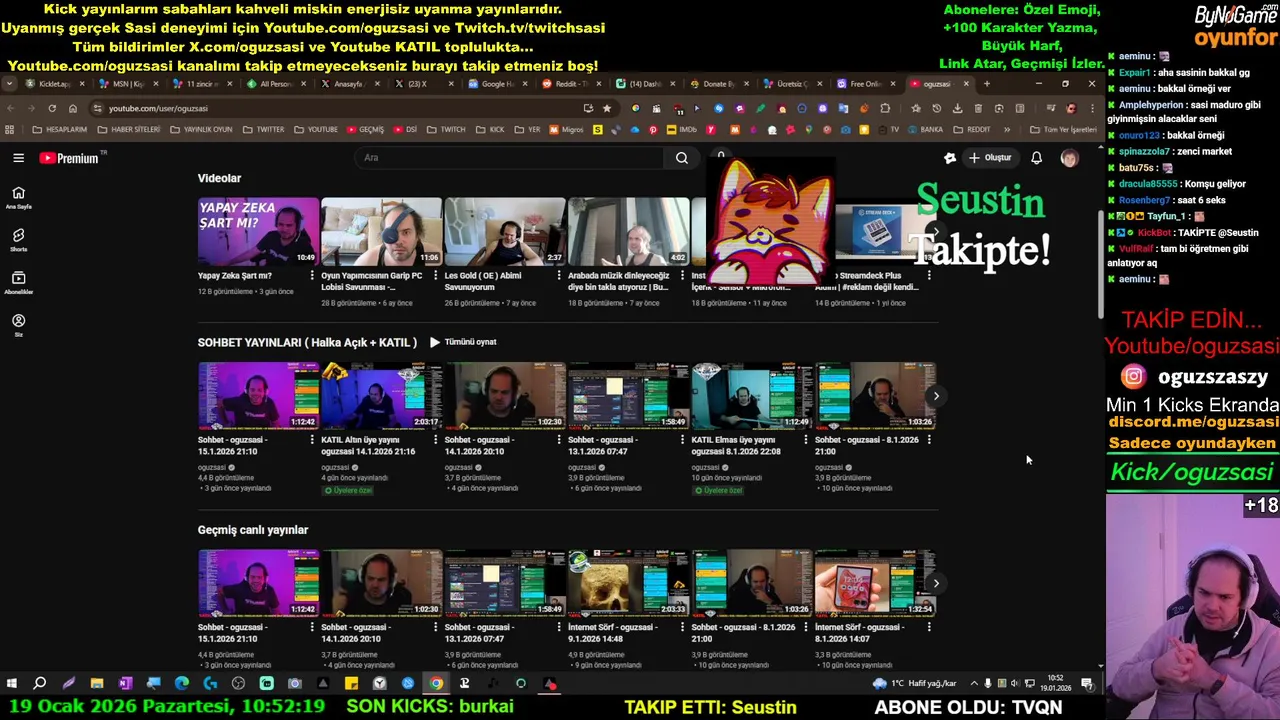The image size is (1280, 720).
Task: Open options for Sohbet 8.1.2026 21:00 in Sohbet Yayınları
Action: coord(929,440)
